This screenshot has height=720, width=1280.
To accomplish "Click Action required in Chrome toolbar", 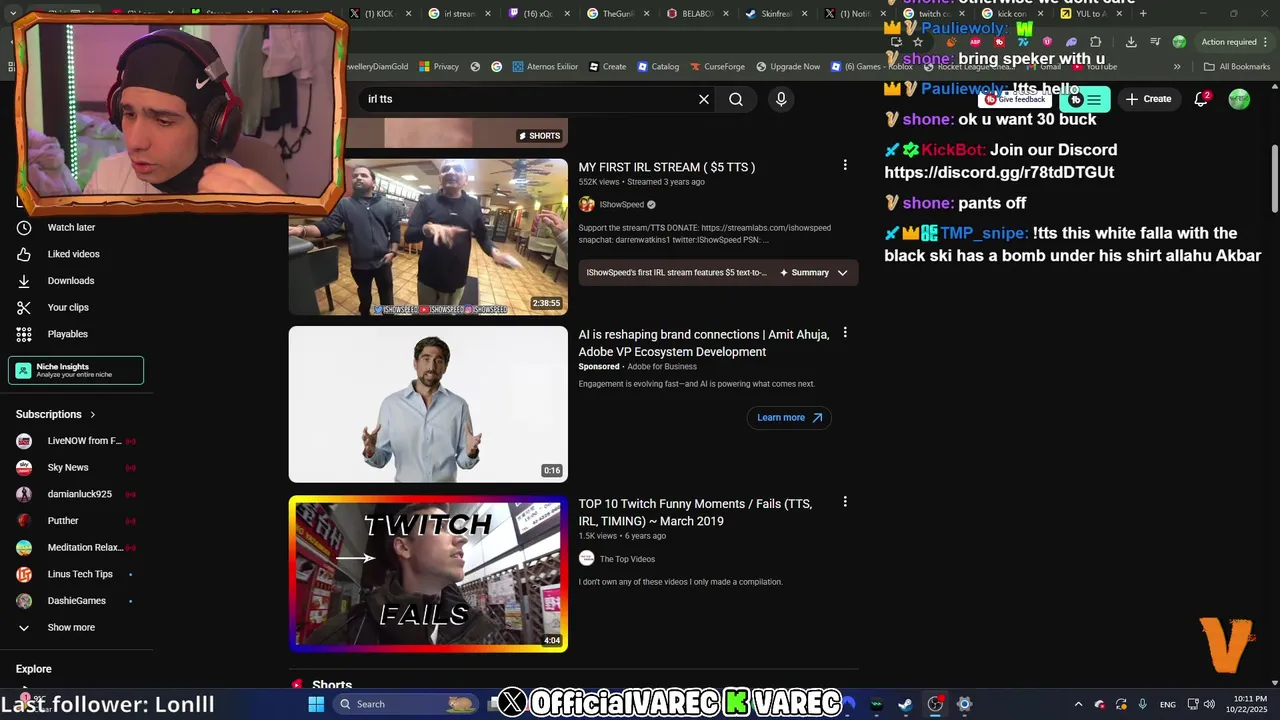I will pos(1229,42).
